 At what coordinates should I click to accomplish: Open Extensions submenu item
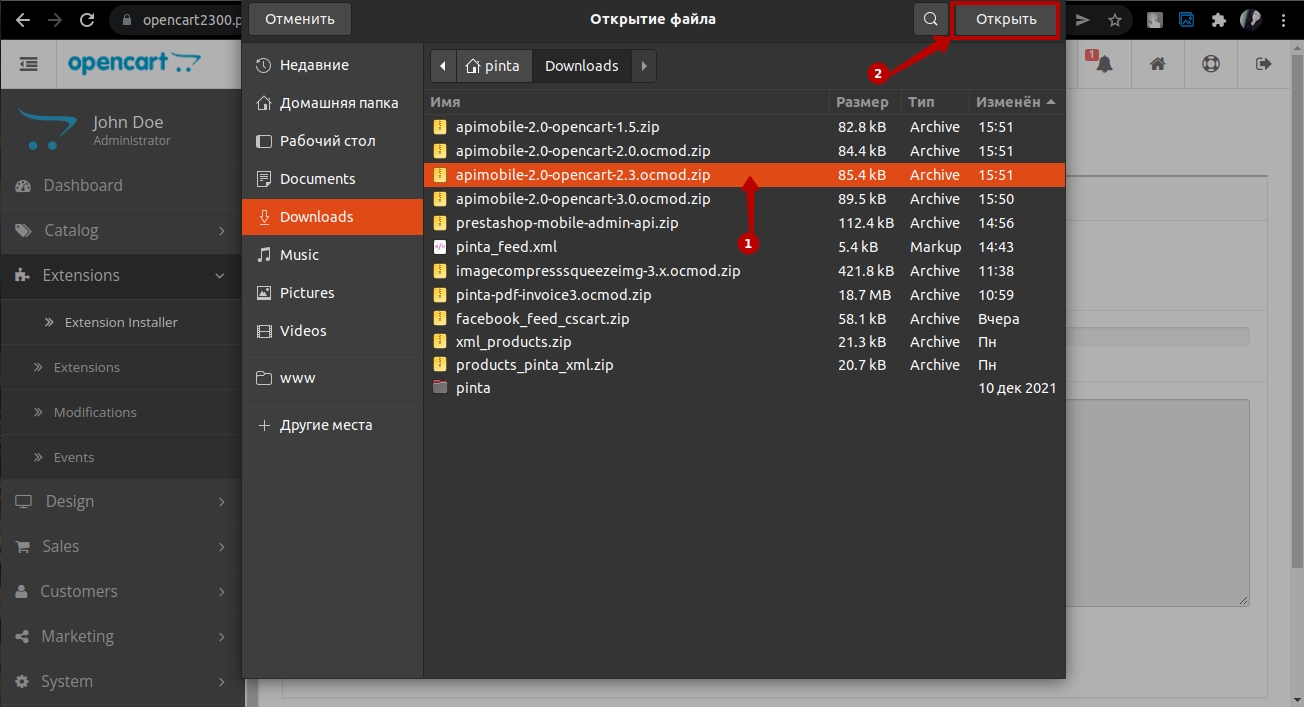120,367
